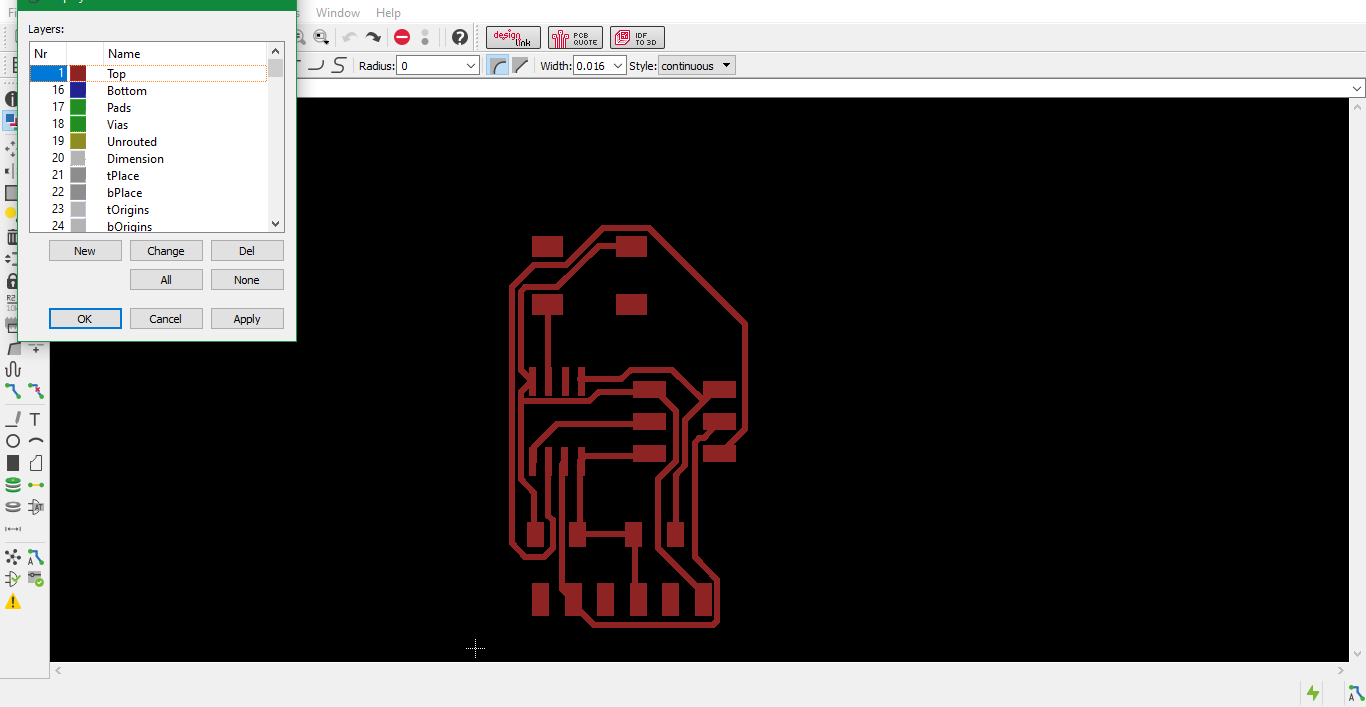Select the Hole tool
This screenshot has height=707, width=1366.
tap(13, 507)
